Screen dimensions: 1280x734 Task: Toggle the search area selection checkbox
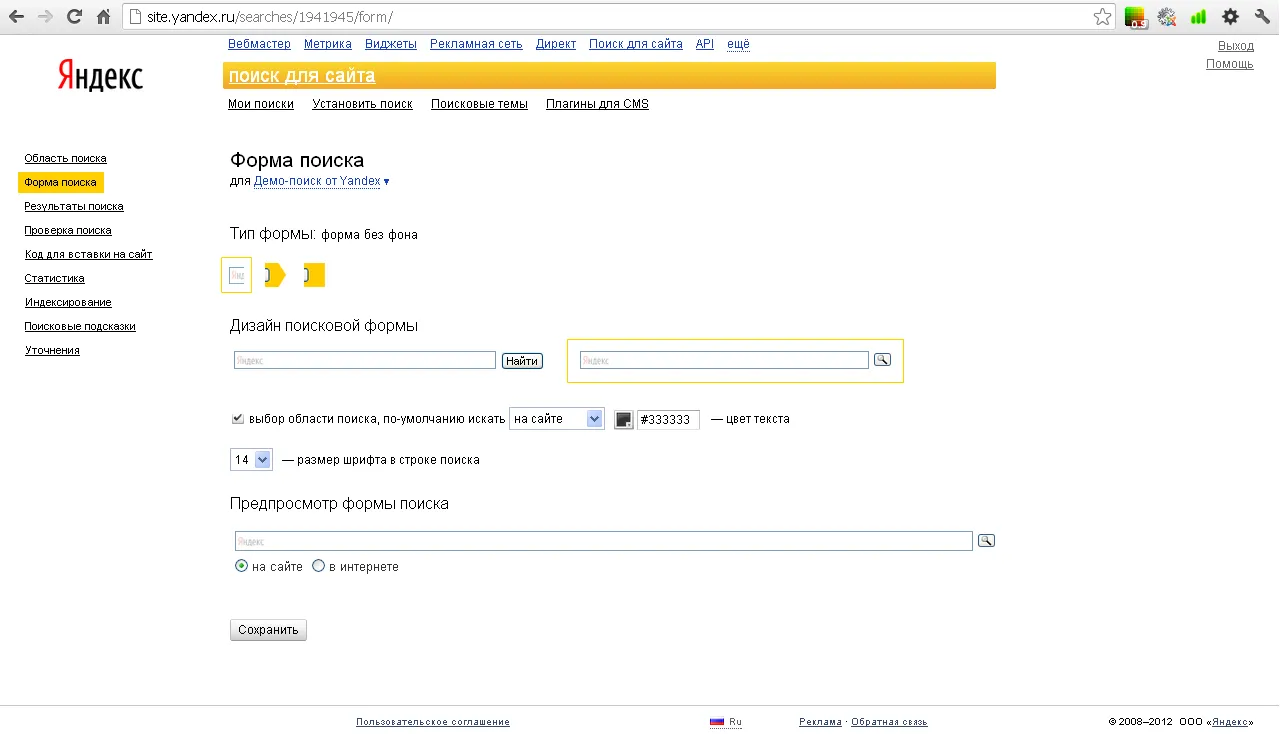(x=238, y=418)
